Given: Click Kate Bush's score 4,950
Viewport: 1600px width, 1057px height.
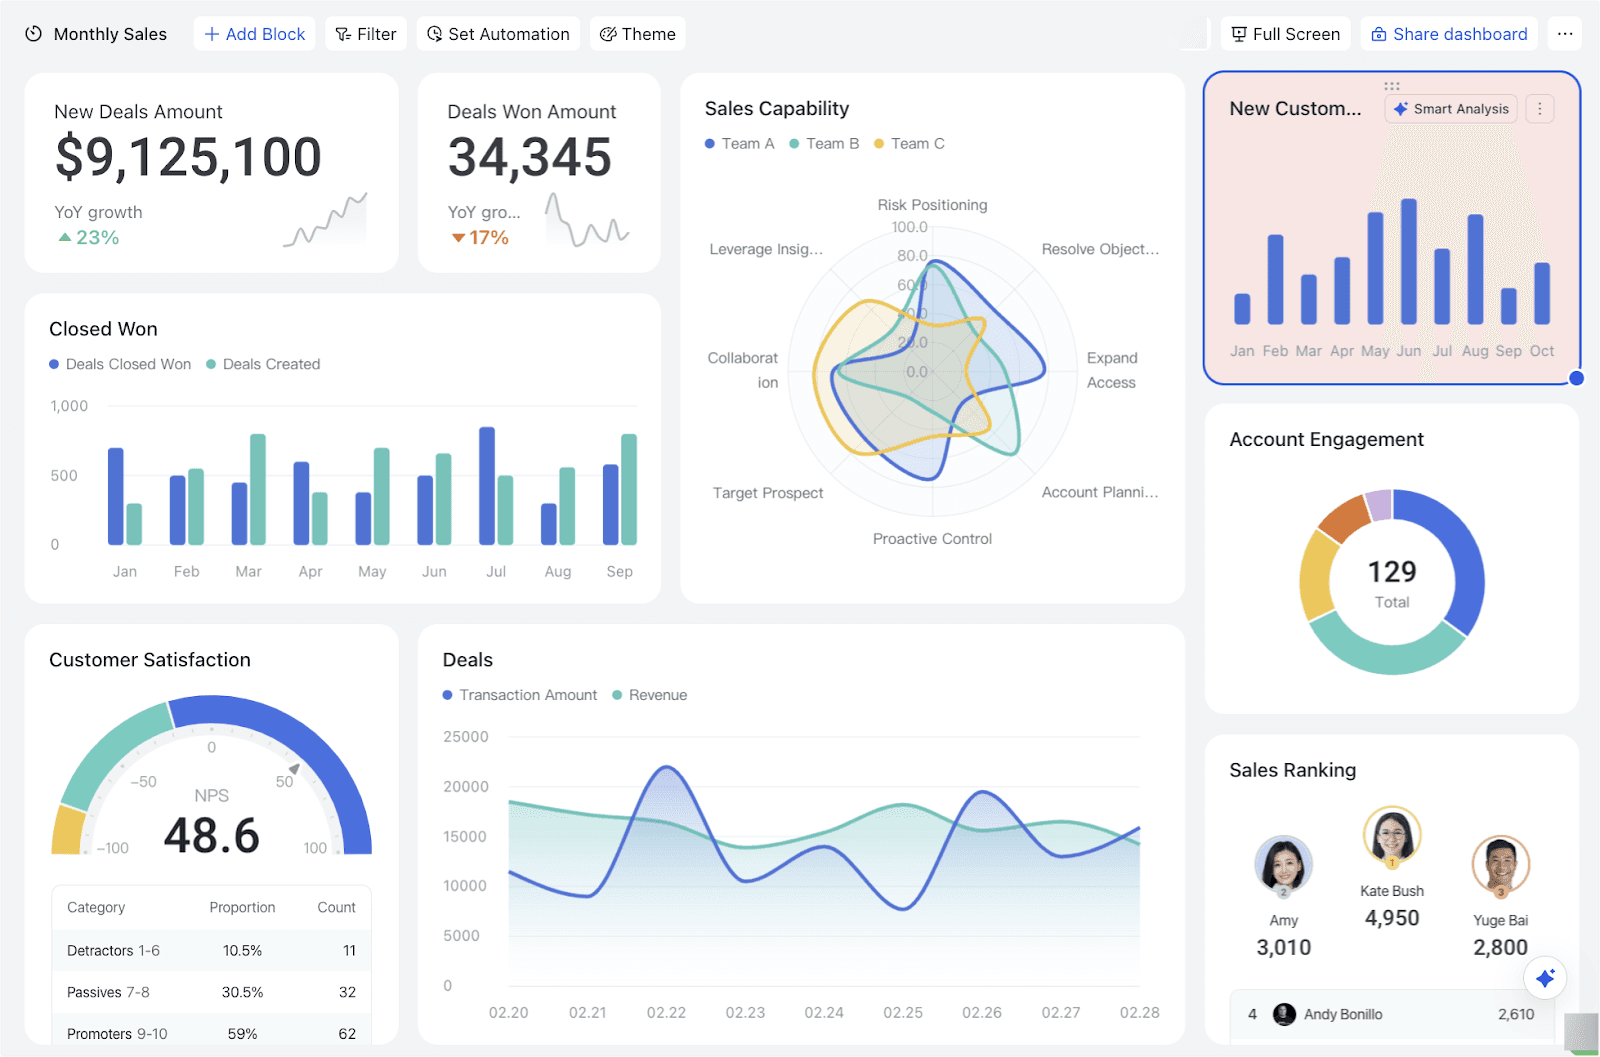Looking at the screenshot, I should [x=1392, y=918].
